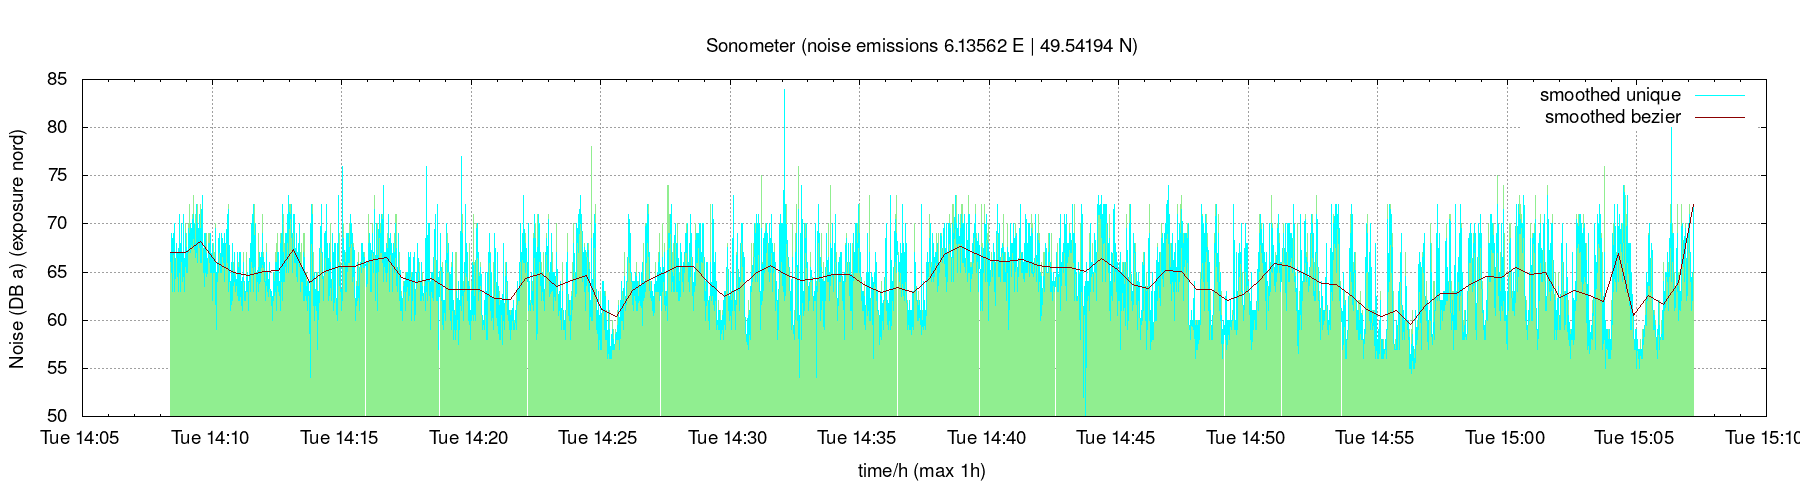Image resolution: width=1800 pixels, height=500 pixels.
Task: Click the 'Tue 14:50' time label
Action: pyautogui.click(x=1246, y=438)
